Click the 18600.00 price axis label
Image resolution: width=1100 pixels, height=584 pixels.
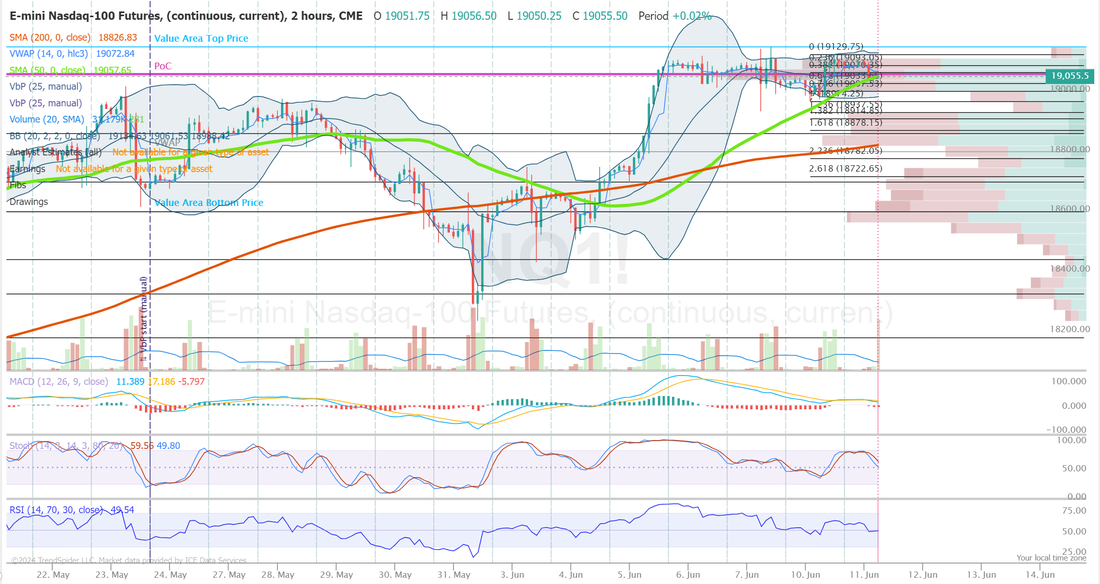coord(1070,208)
